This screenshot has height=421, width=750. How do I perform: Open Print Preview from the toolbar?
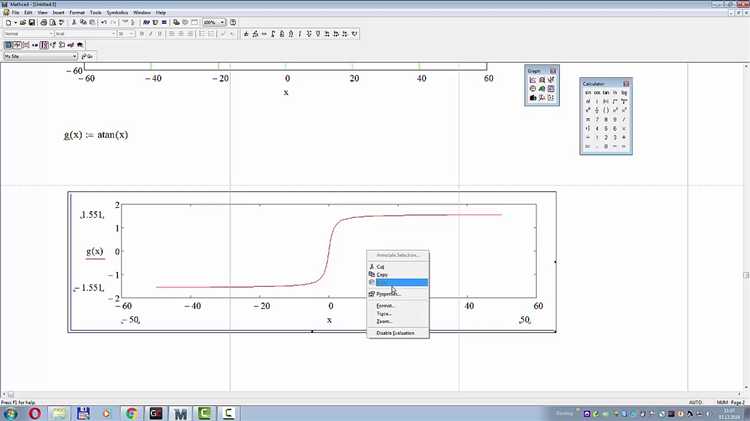(53, 22)
